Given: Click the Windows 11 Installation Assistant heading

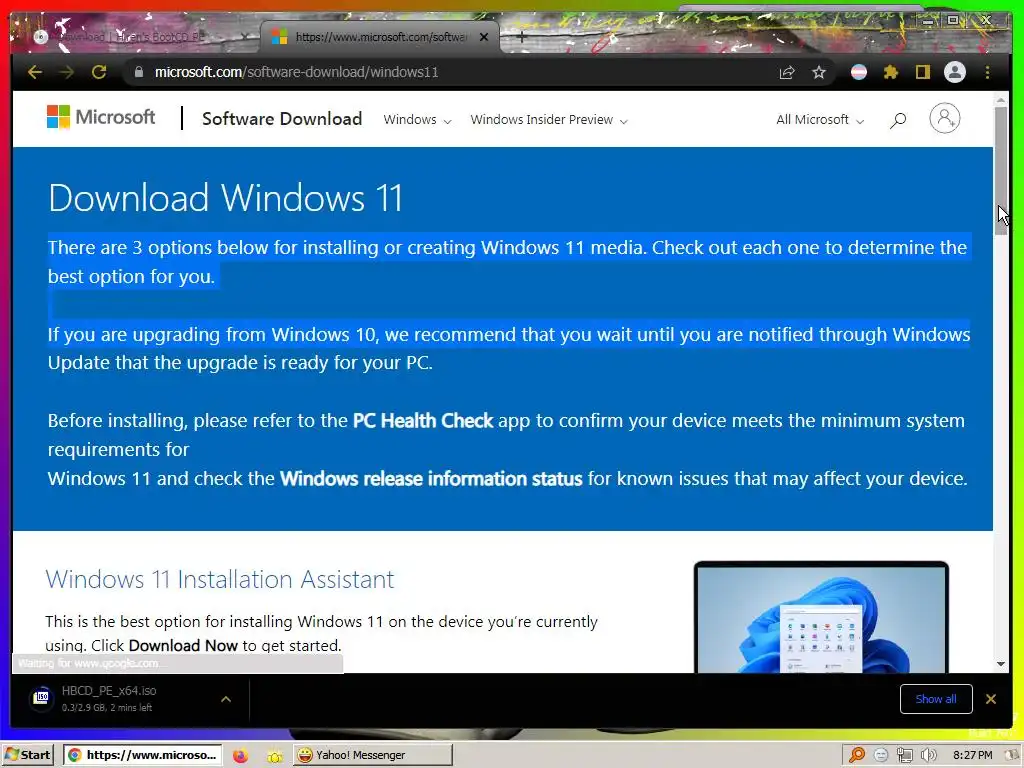Looking at the screenshot, I should click(220, 579).
